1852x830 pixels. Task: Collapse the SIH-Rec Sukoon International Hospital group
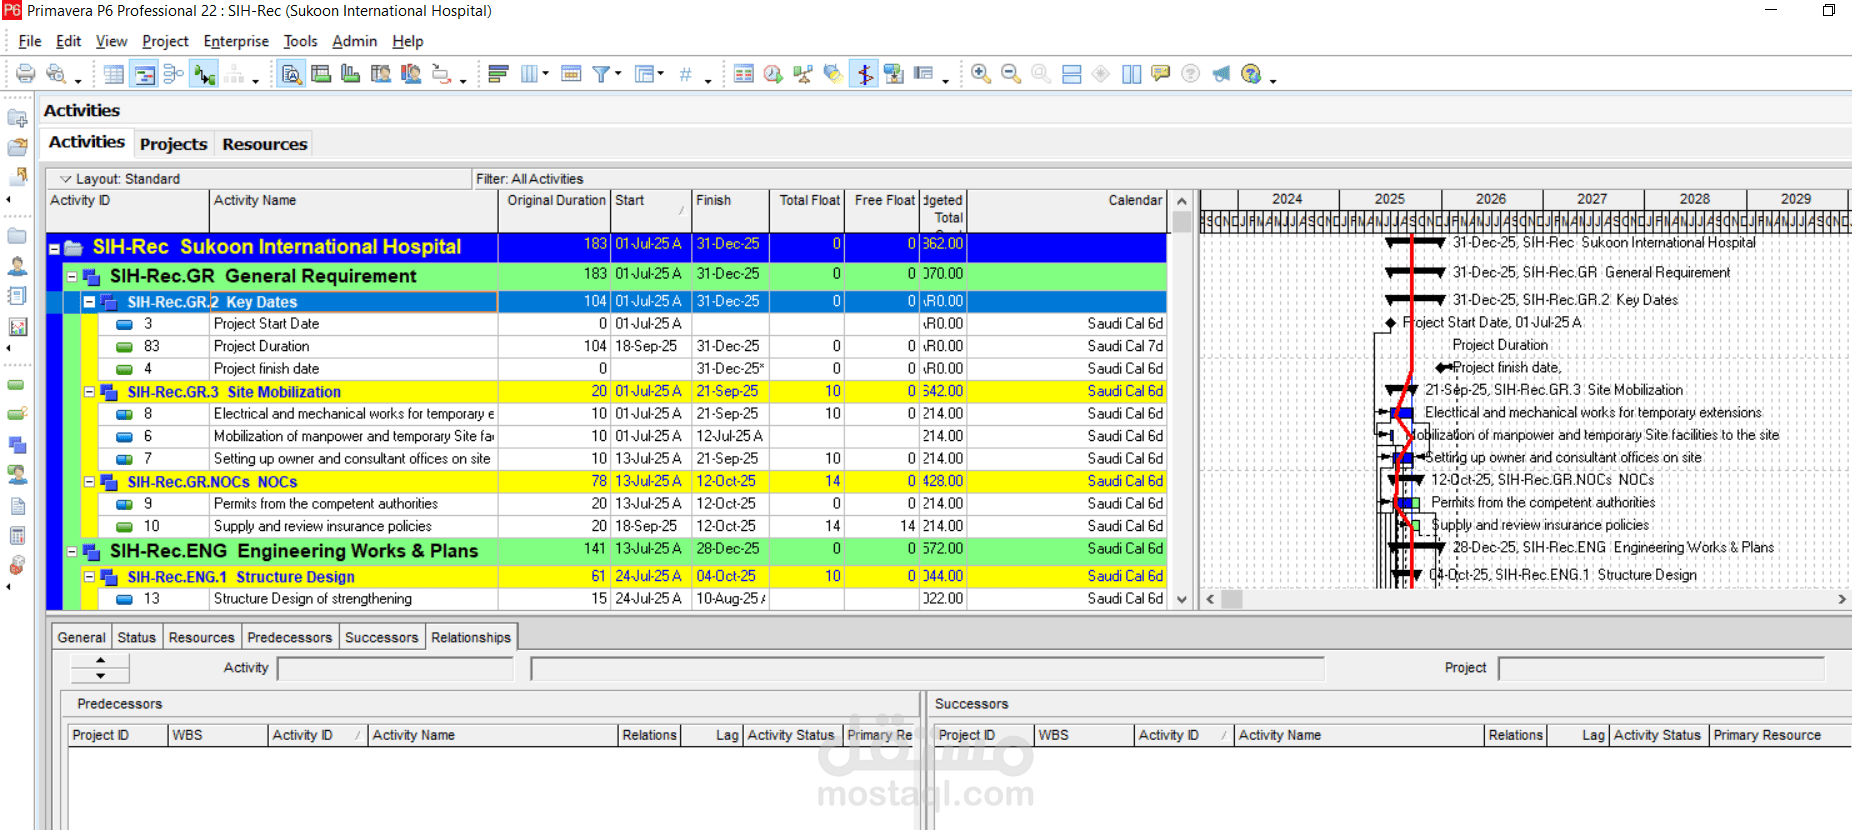tap(54, 248)
